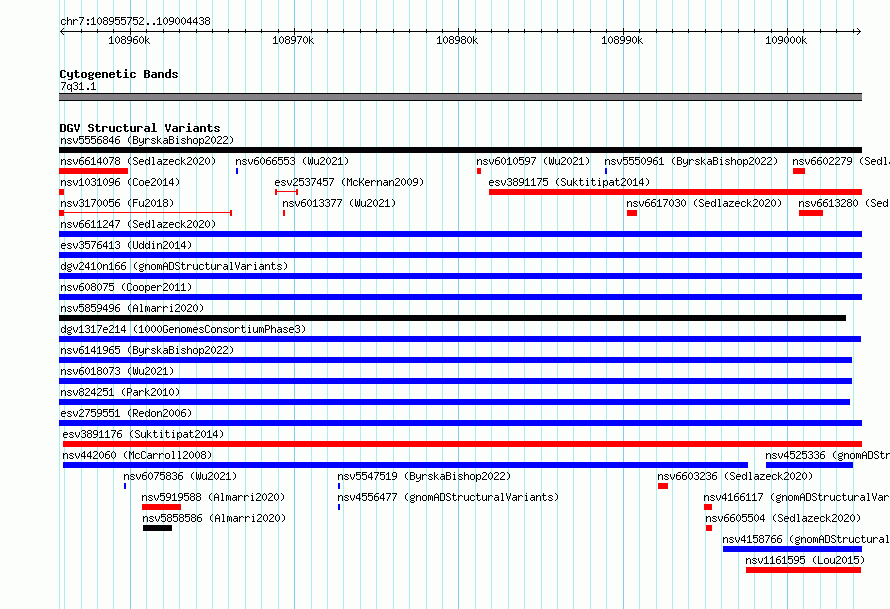Select nsv6018073 (Wu2021) label
The height and width of the screenshot is (609, 890).
coord(117,371)
